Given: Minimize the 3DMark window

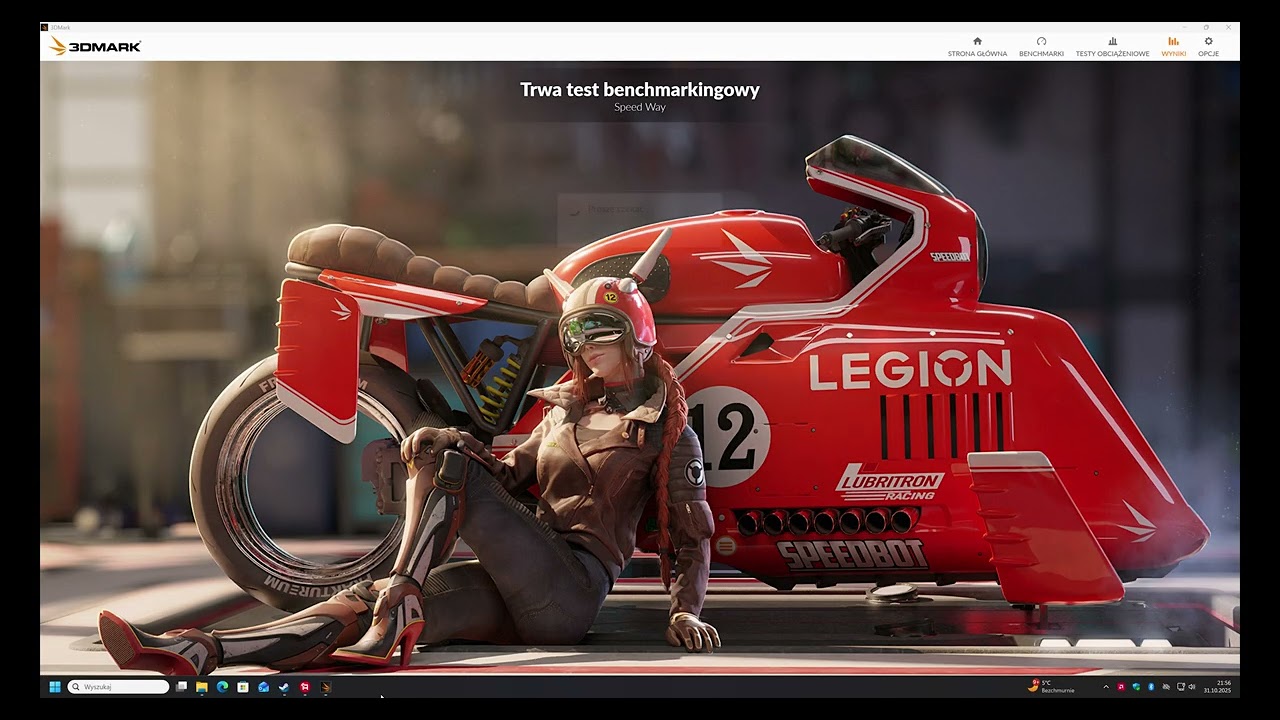Looking at the screenshot, I should click(1184, 27).
